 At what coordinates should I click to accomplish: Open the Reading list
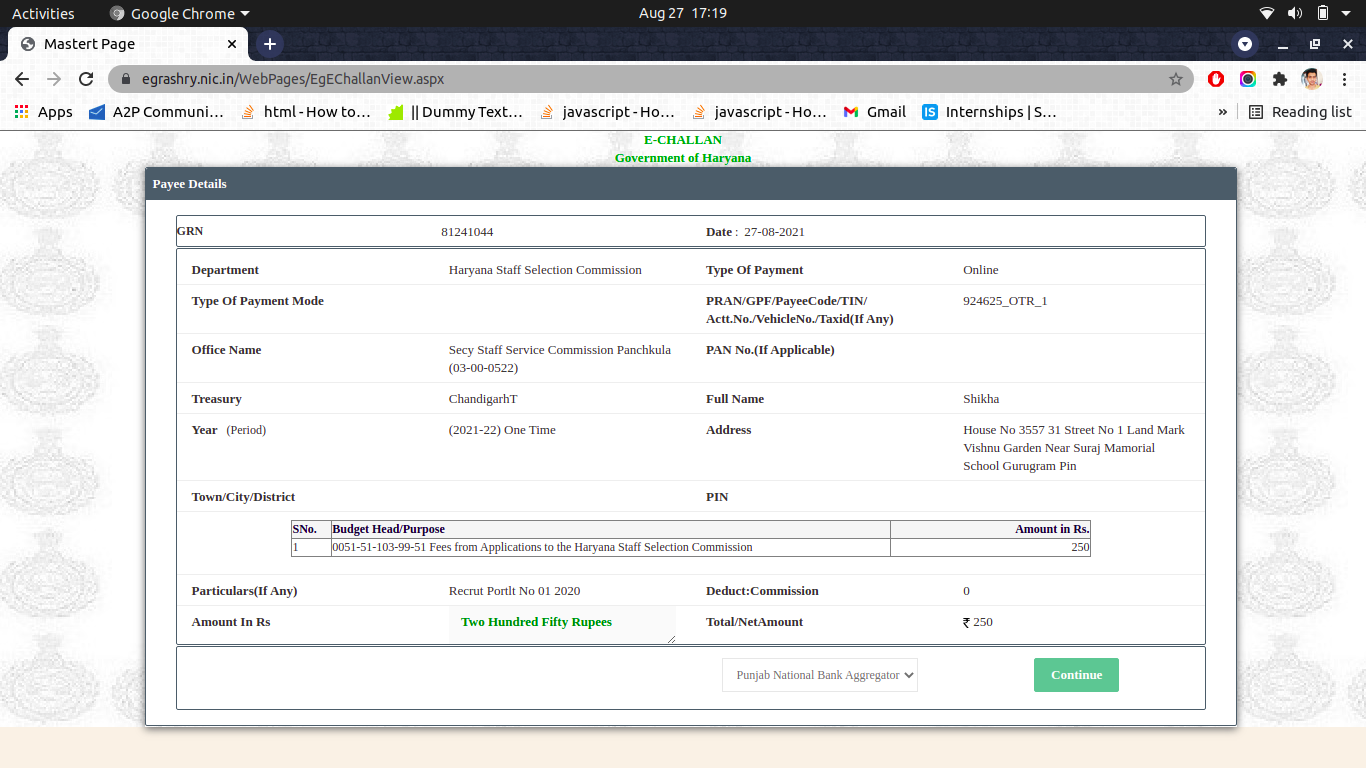[1300, 112]
